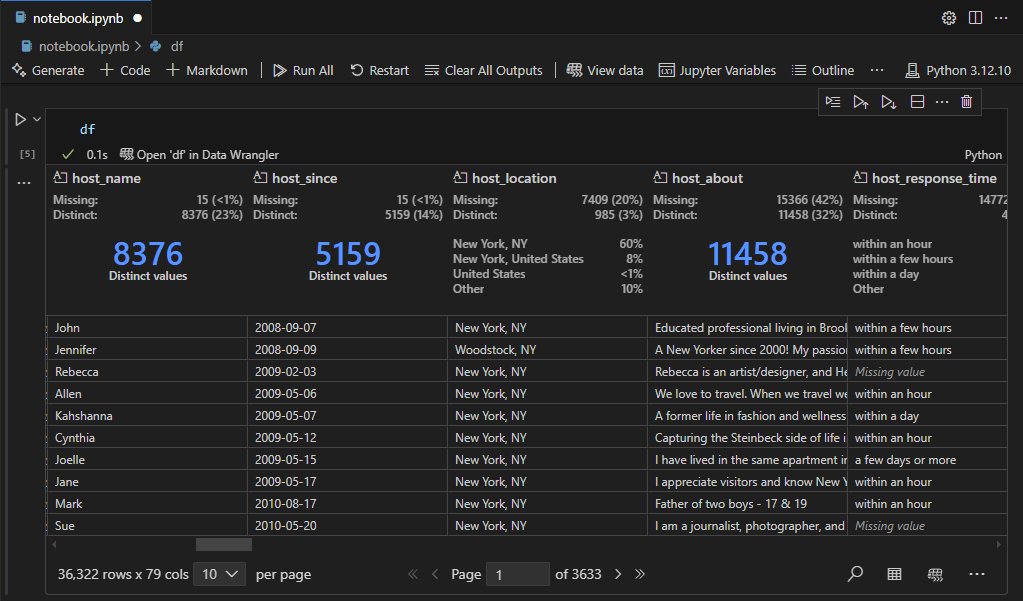Image resolution: width=1023 pixels, height=601 pixels.
Task: Click the scroll left arrow of the table
Action: [x=54, y=544]
